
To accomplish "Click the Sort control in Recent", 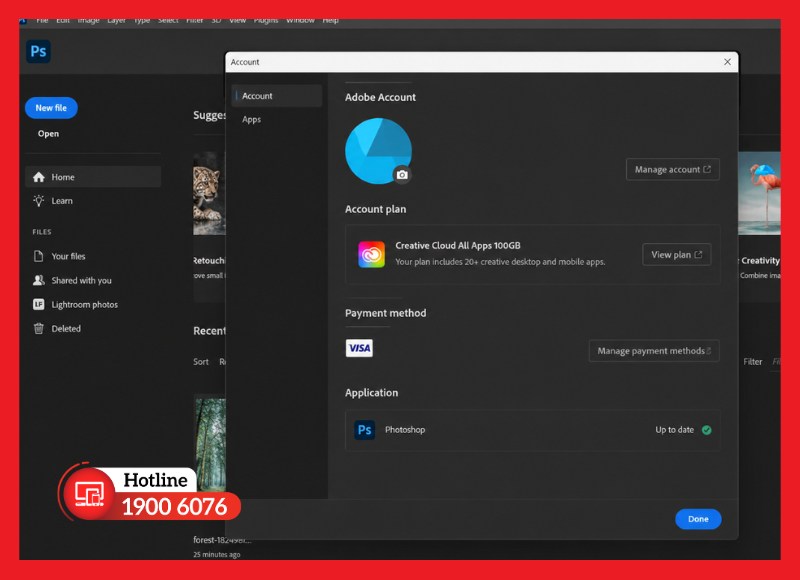I will [x=201, y=362].
